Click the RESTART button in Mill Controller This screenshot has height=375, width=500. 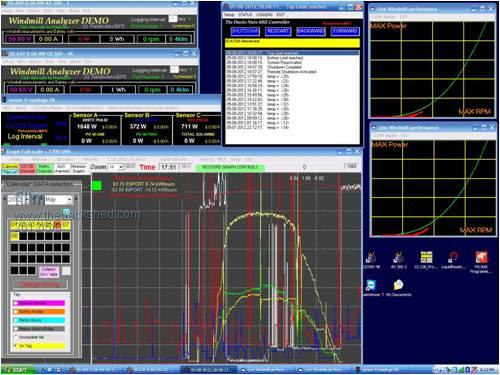click(278, 31)
